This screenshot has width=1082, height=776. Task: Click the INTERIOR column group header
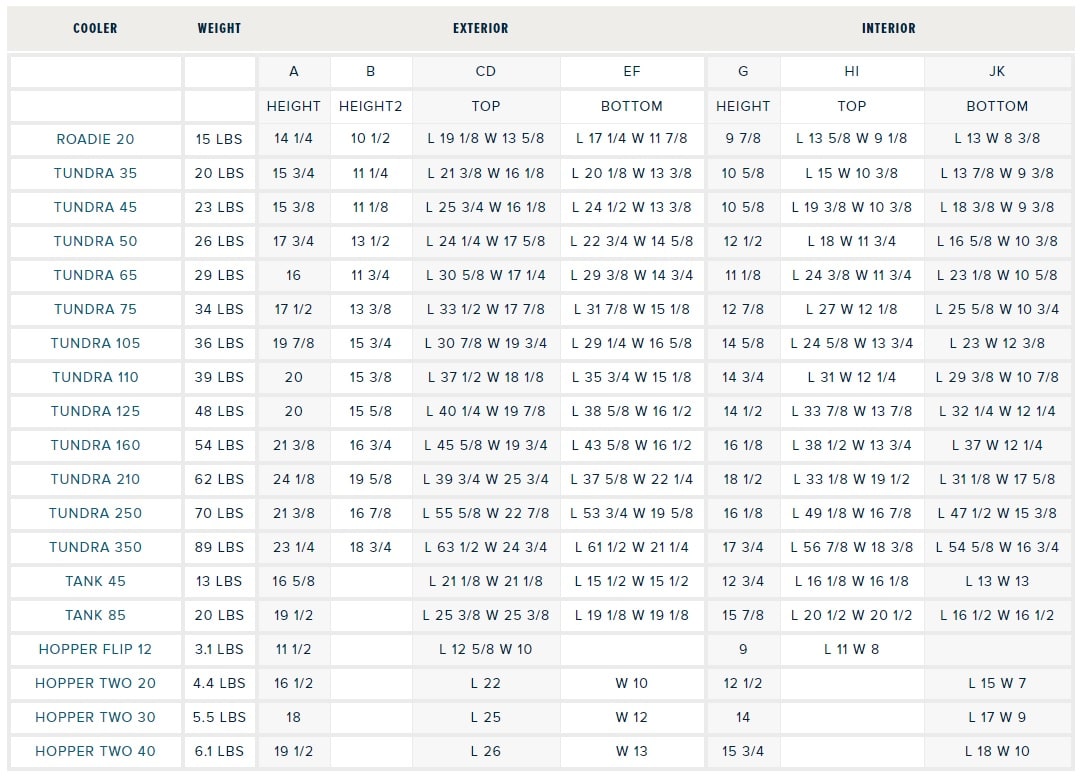(888, 29)
